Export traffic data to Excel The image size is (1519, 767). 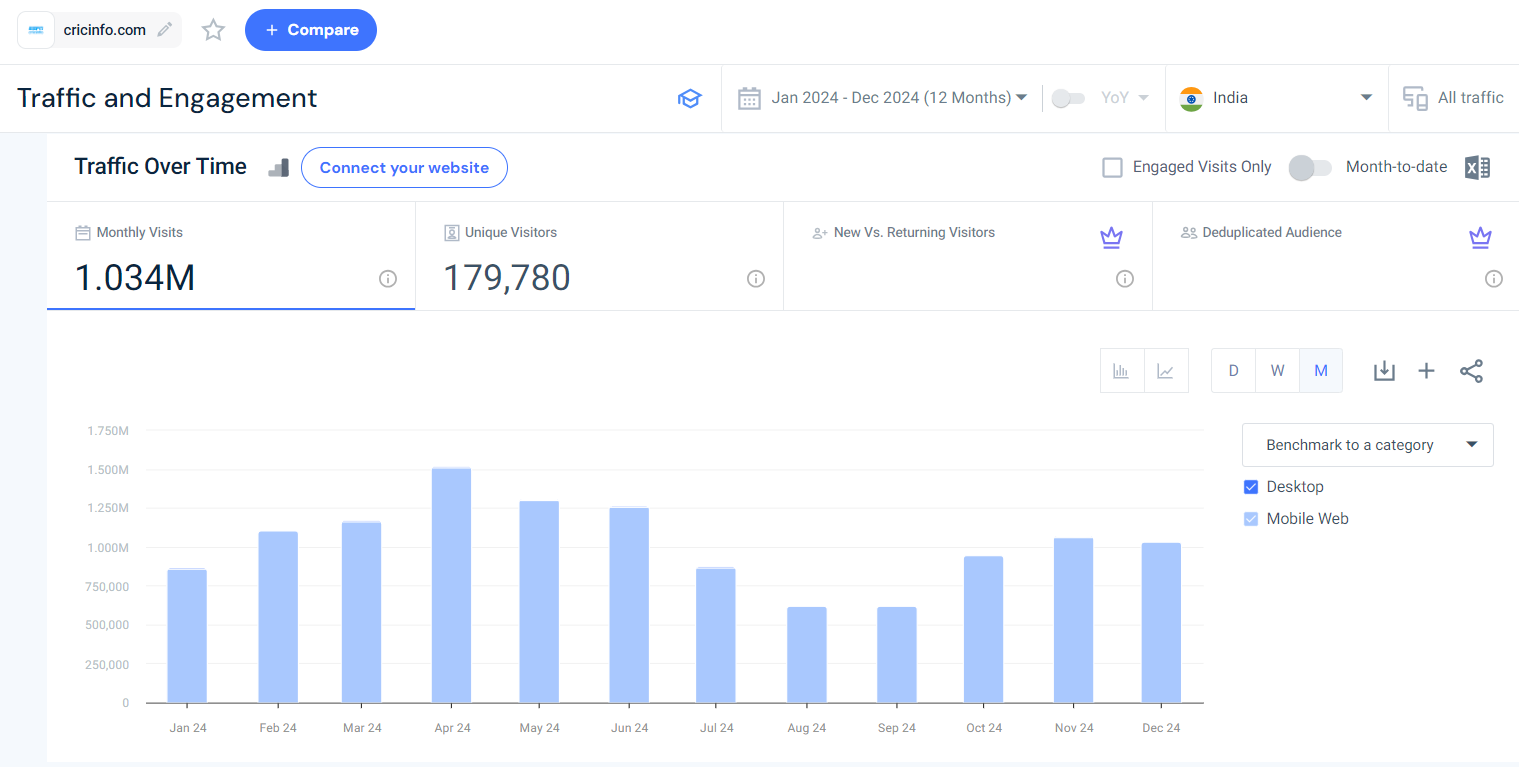pyautogui.click(x=1477, y=167)
